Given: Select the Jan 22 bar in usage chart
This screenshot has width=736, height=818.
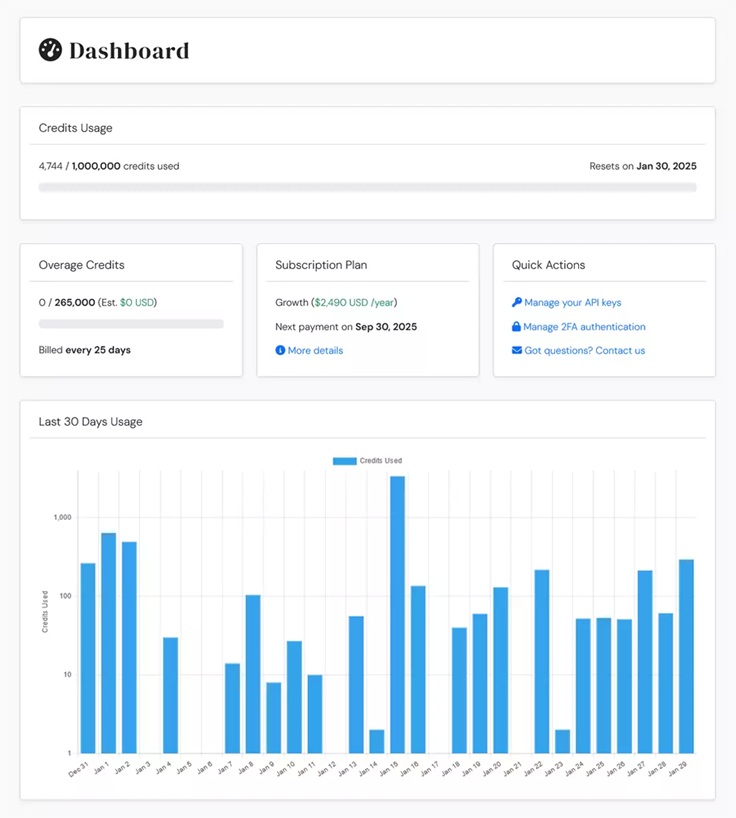Looking at the screenshot, I should [542, 661].
